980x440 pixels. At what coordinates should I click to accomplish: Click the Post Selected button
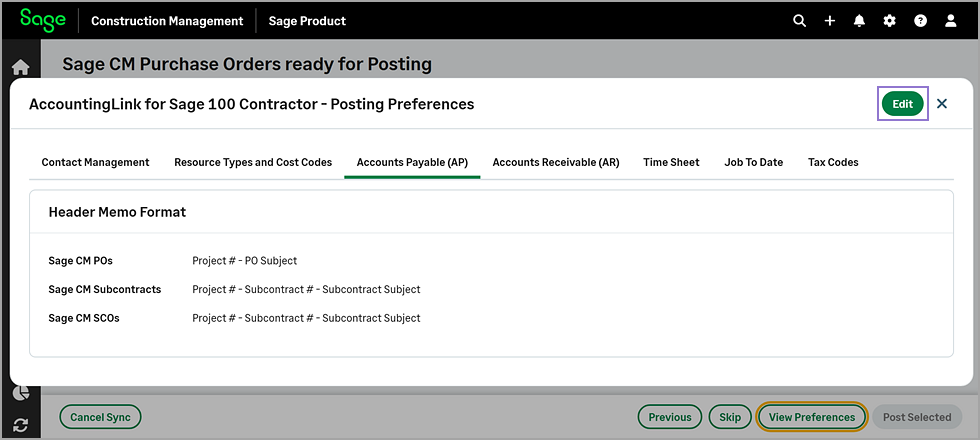(x=917, y=417)
